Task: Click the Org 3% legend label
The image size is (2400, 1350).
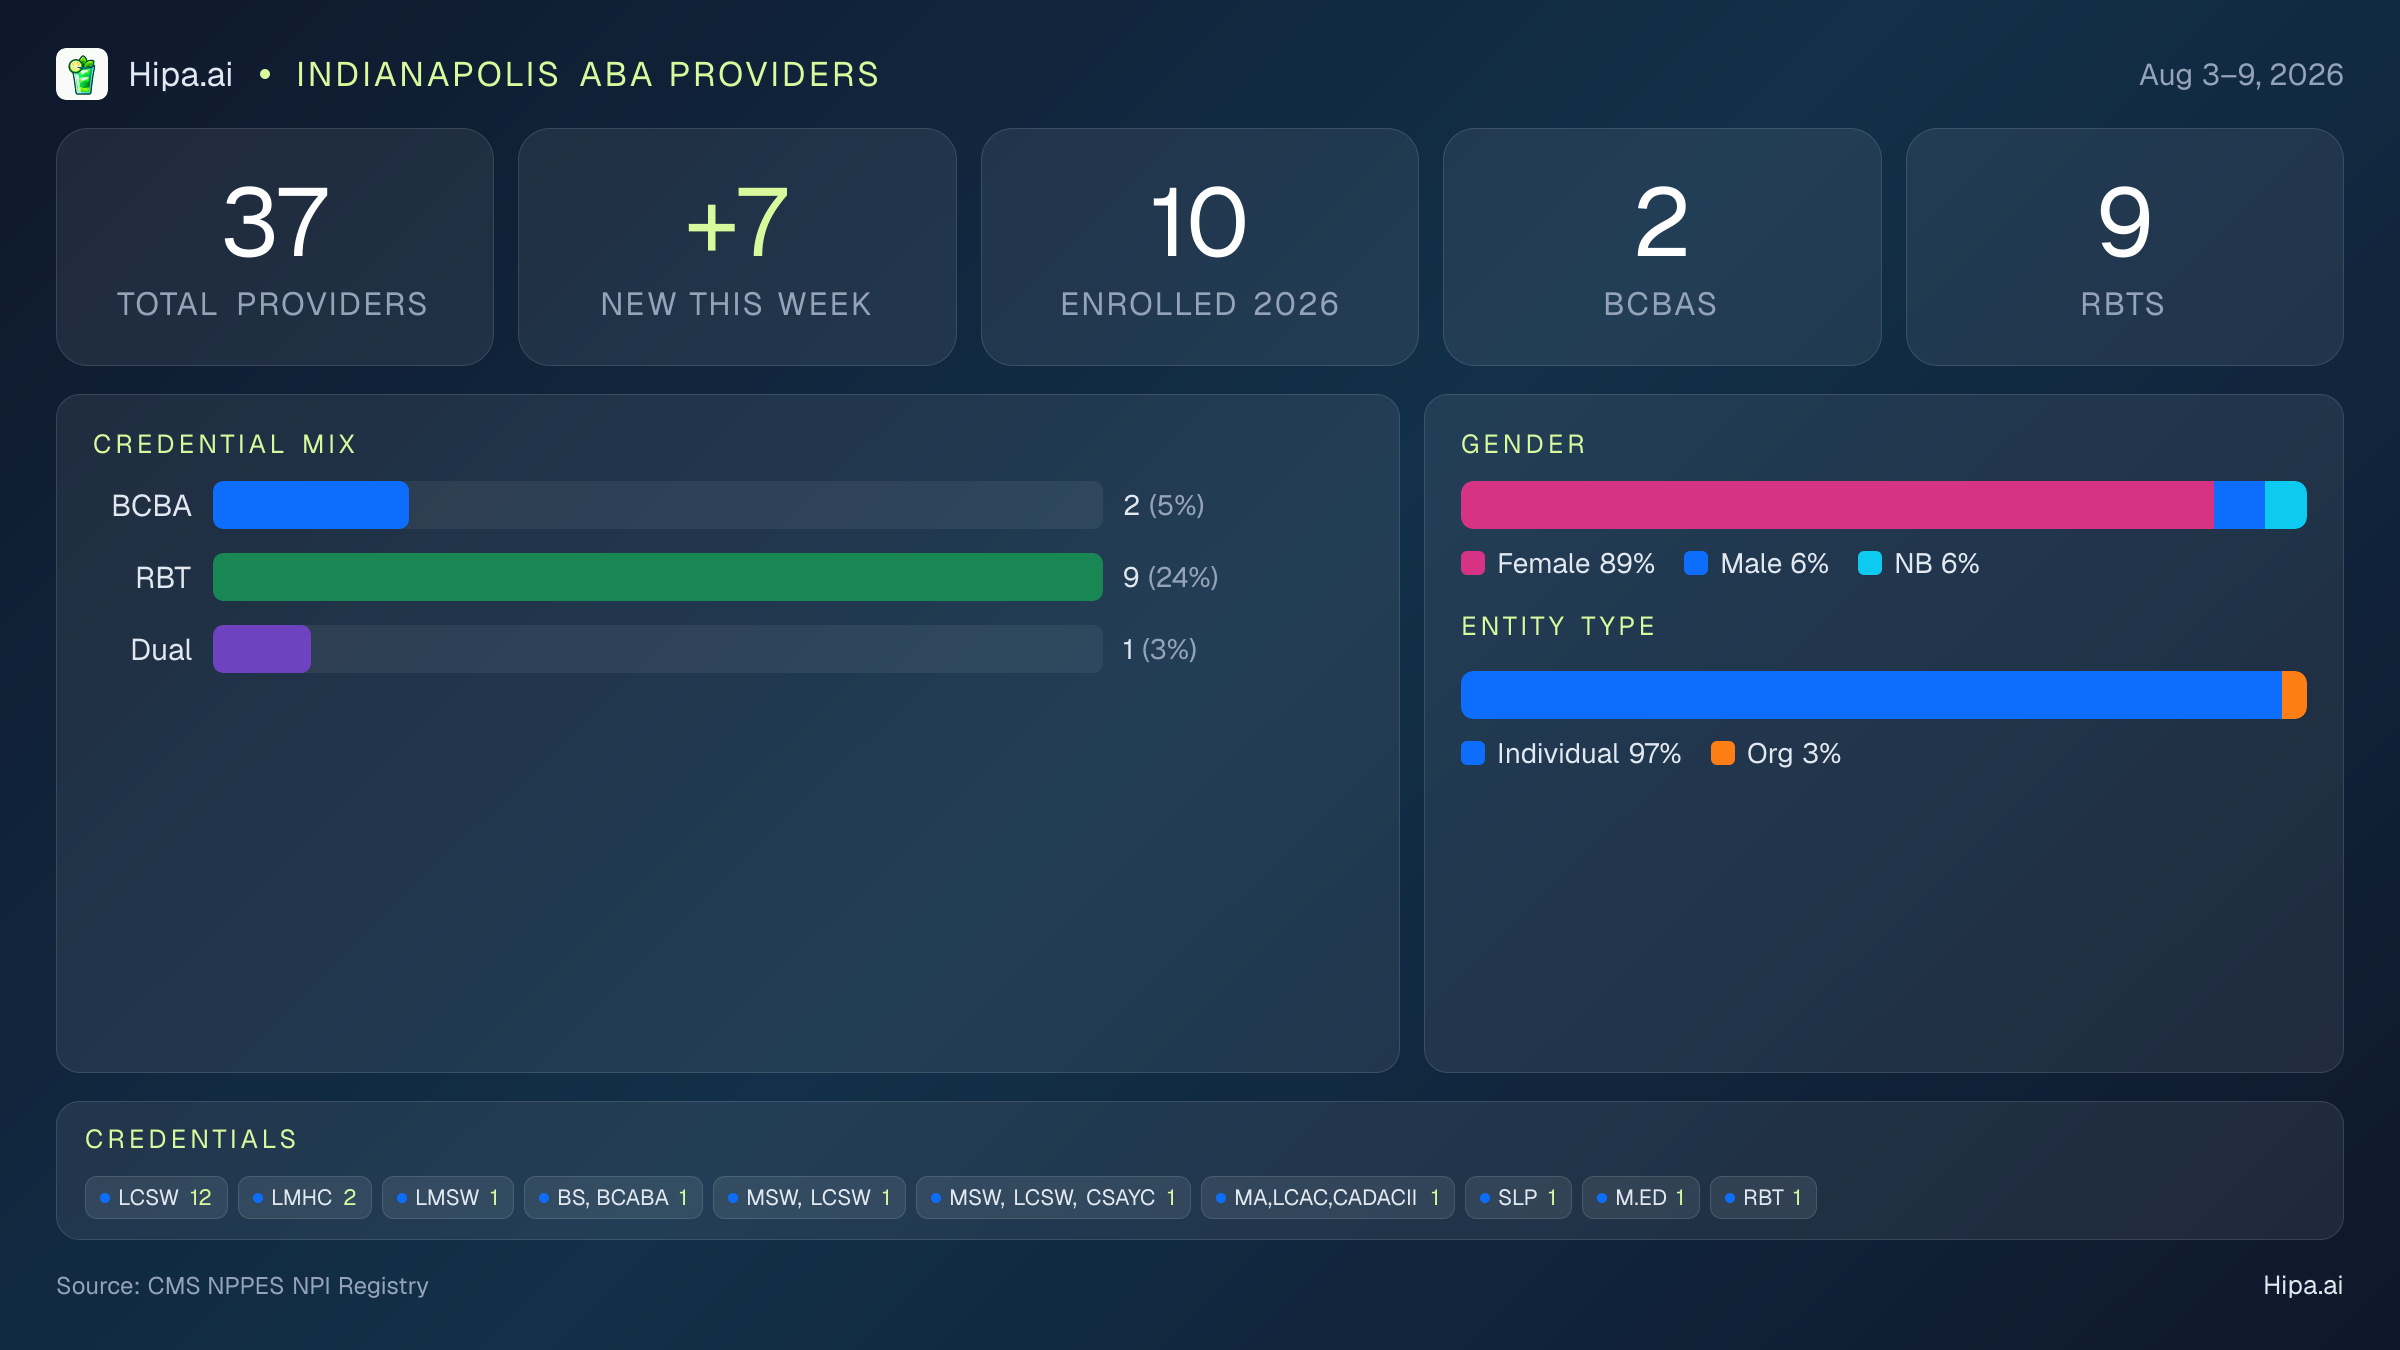Action: 1793,753
